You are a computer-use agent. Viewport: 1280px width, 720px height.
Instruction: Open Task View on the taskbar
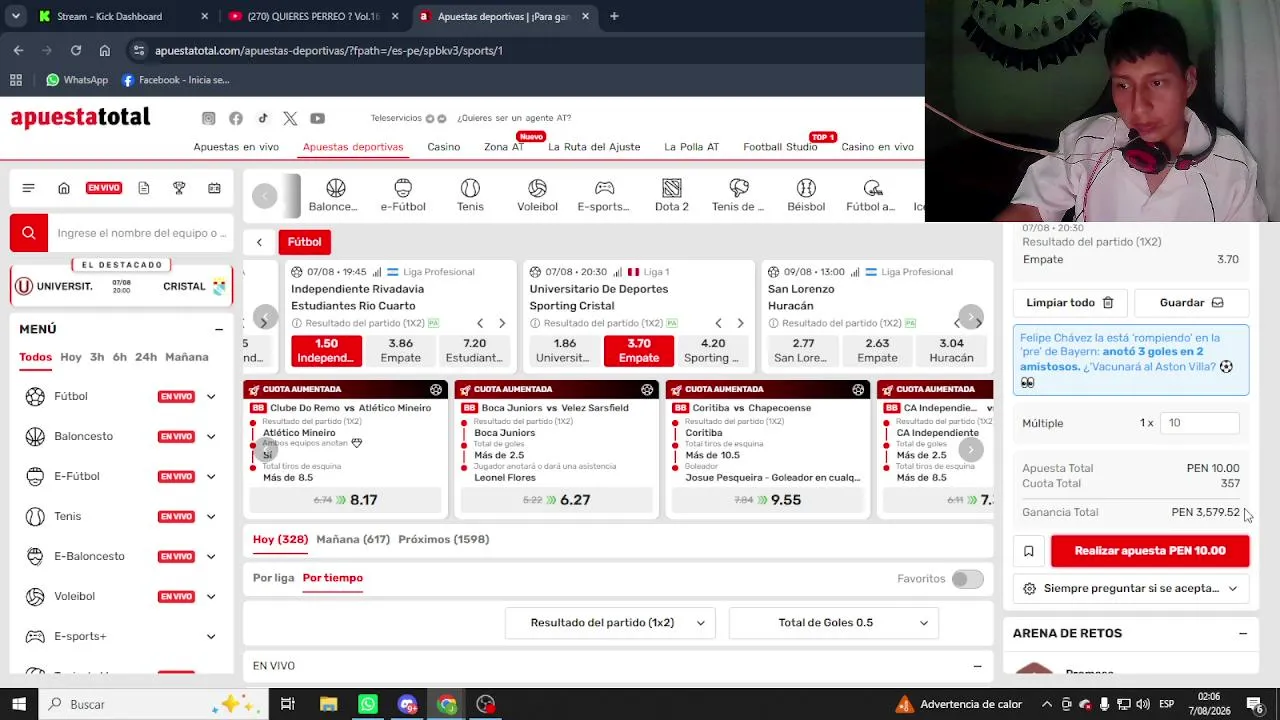(x=287, y=704)
